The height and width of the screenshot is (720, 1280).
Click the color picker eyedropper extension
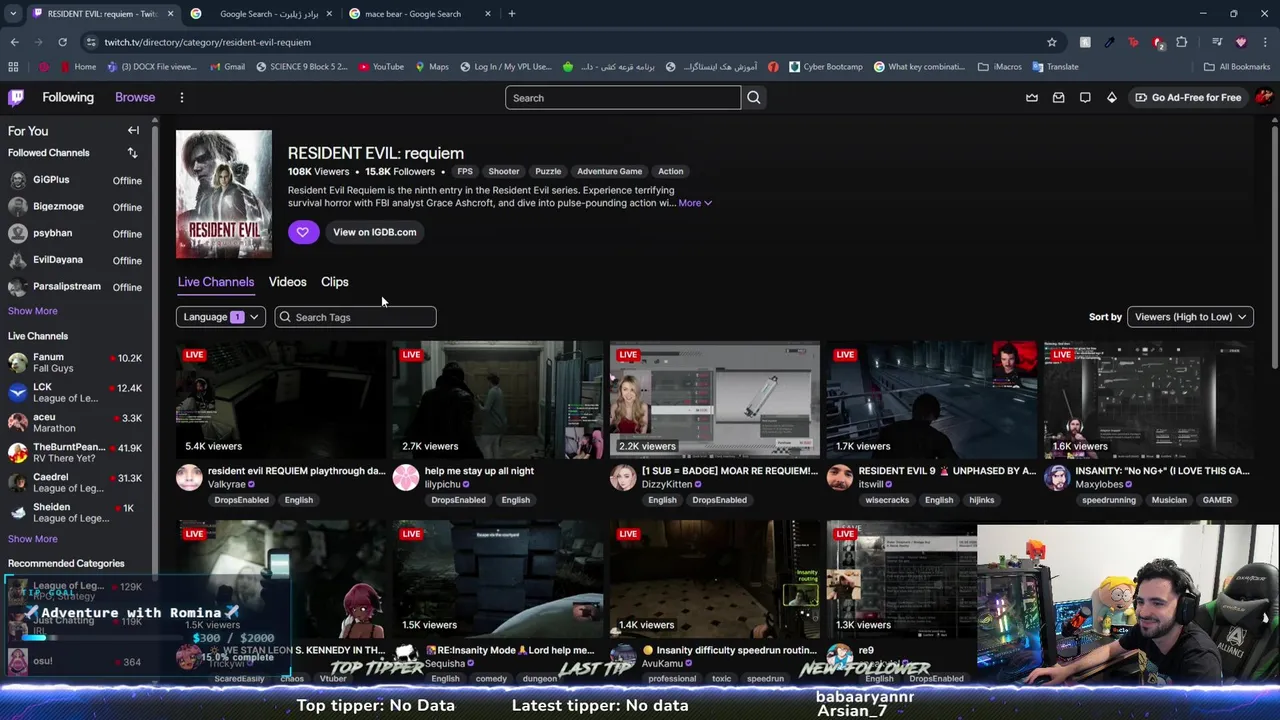pos(1109,42)
